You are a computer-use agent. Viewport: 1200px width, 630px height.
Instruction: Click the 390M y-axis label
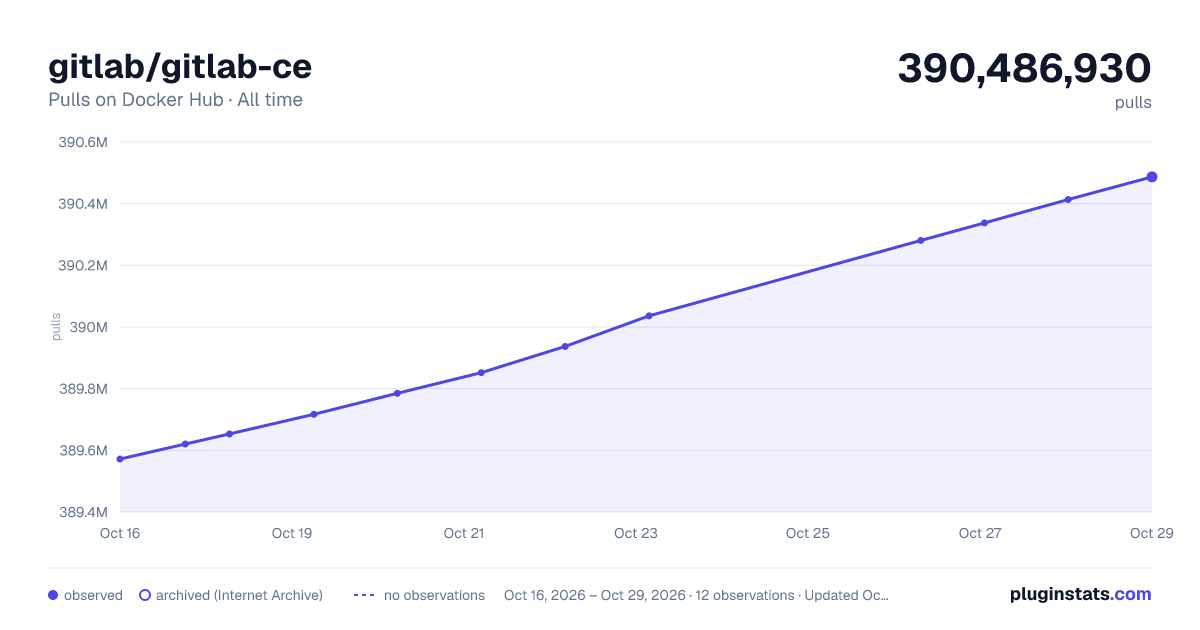coord(89,327)
